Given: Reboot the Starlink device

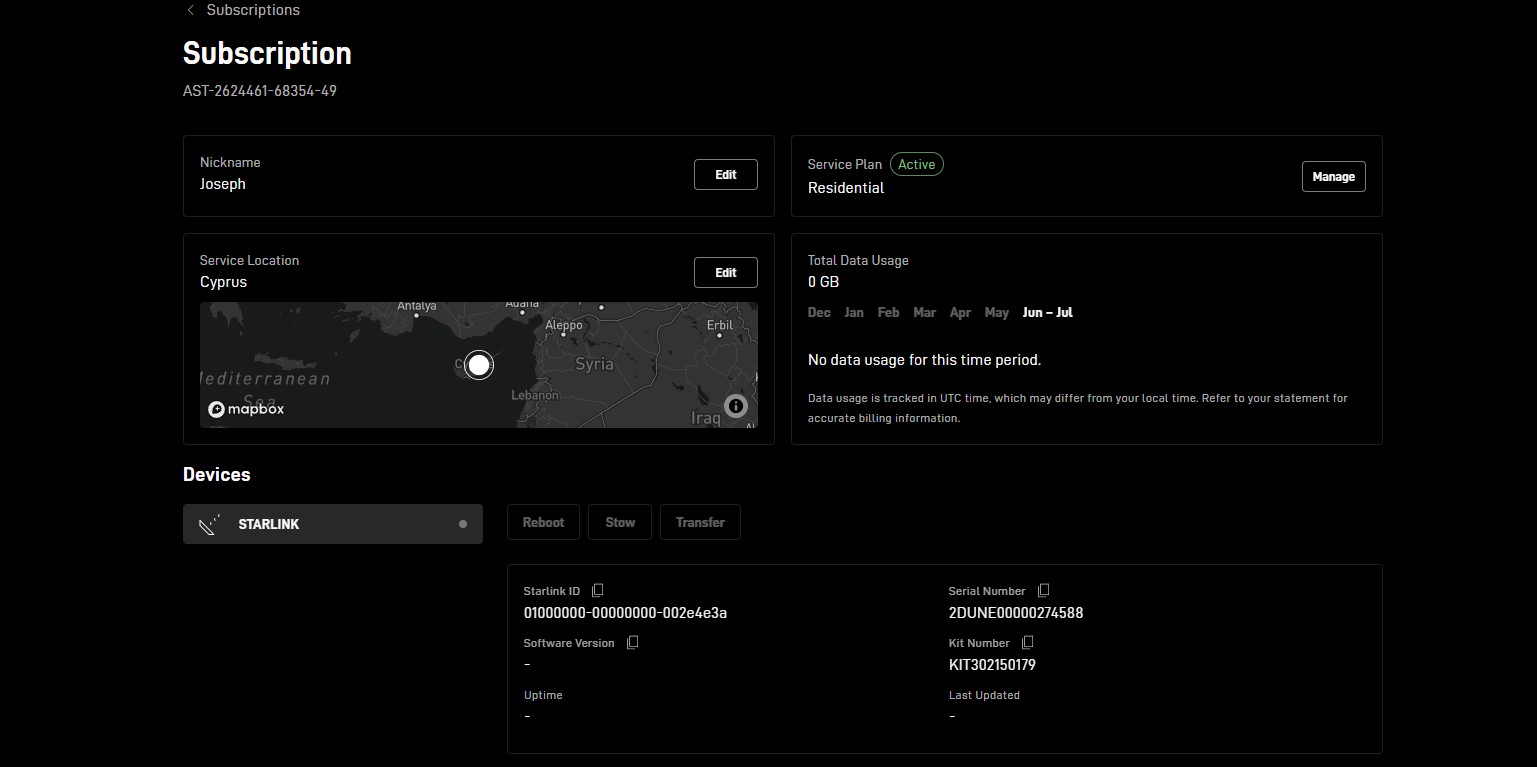Looking at the screenshot, I should point(543,523).
